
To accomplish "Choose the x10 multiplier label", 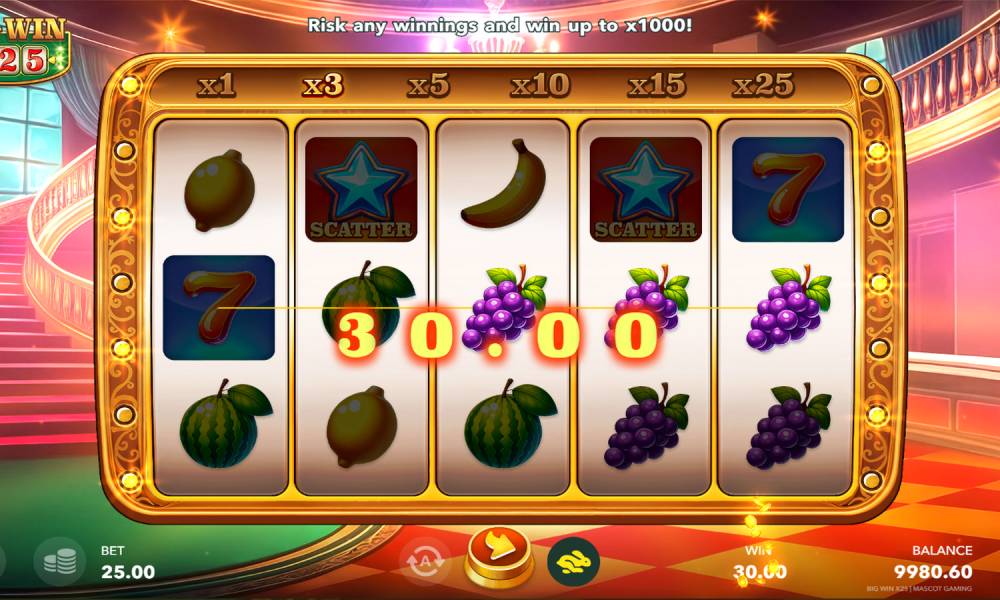I will click(540, 85).
